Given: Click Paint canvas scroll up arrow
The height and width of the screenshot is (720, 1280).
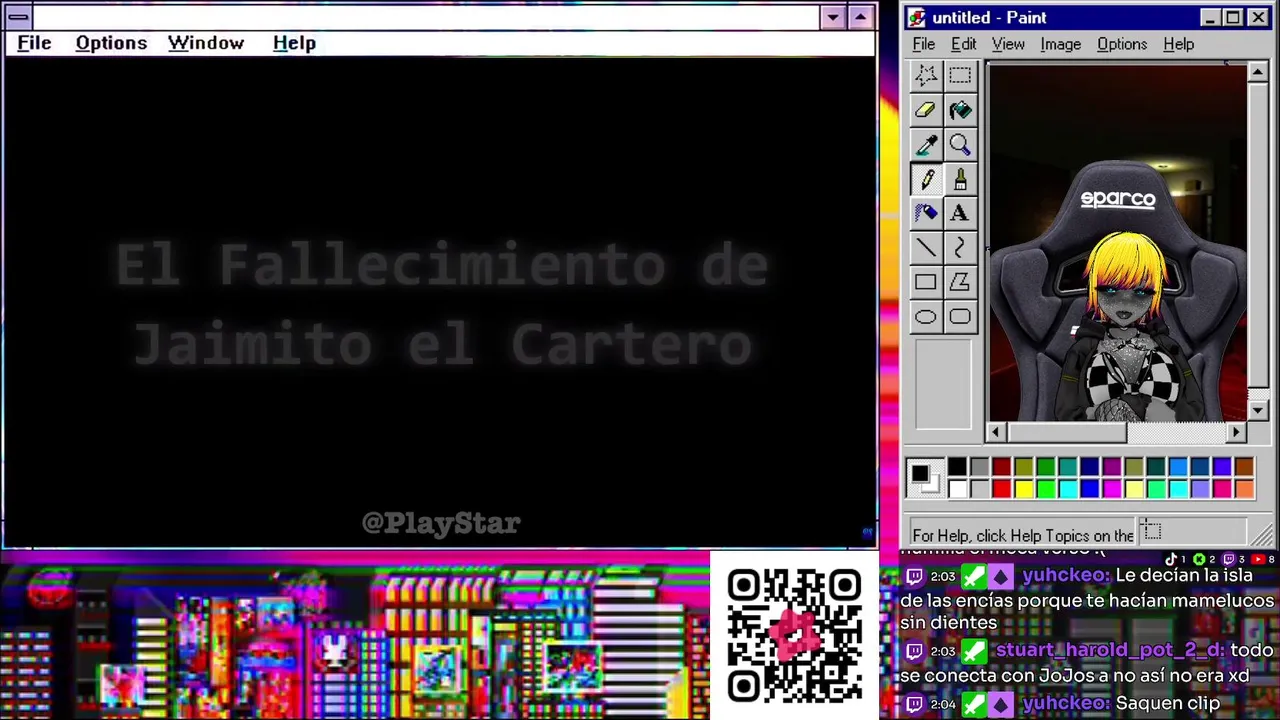Looking at the screenshot, I should click(1258, 72).
